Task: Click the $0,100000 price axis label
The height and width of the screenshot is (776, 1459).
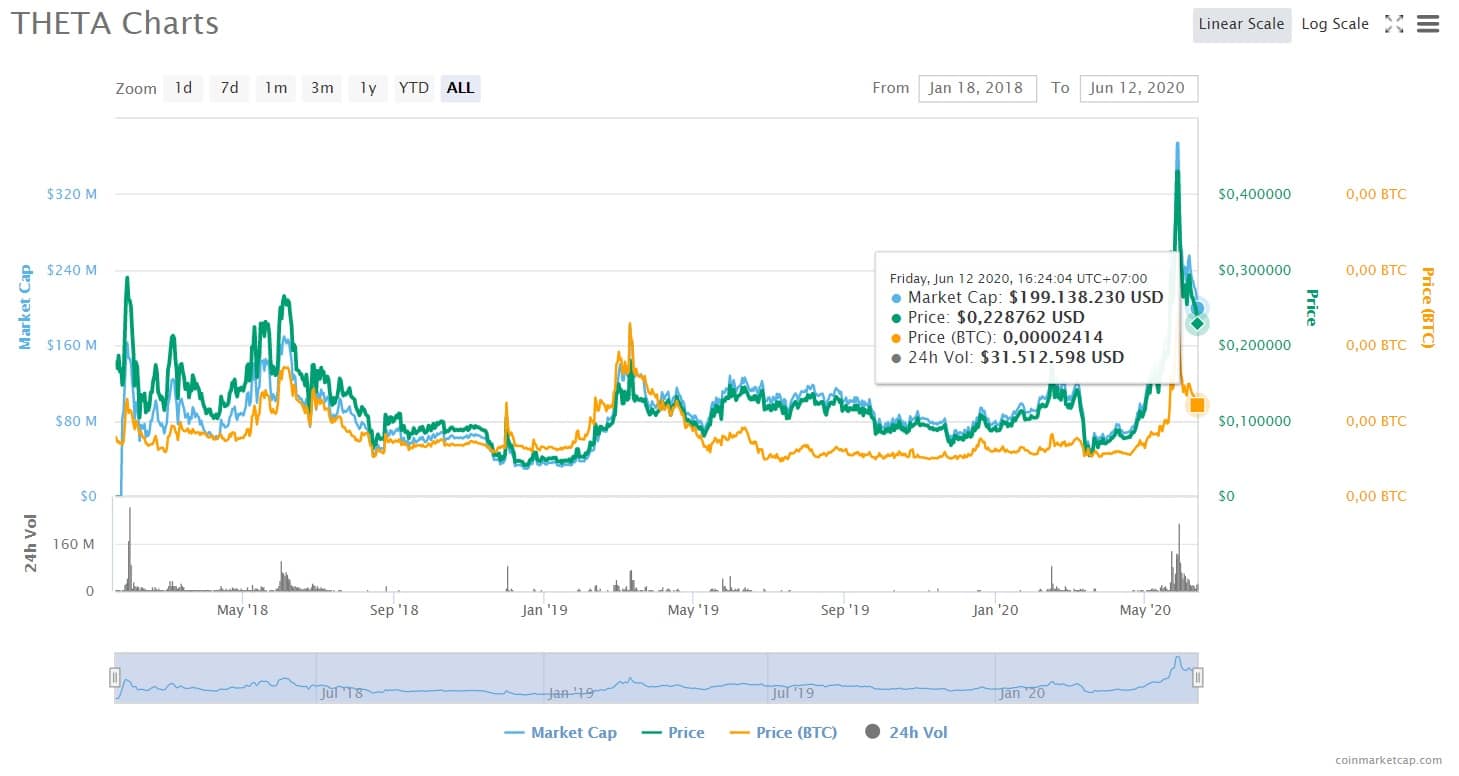Action: tap(1255, 421)
